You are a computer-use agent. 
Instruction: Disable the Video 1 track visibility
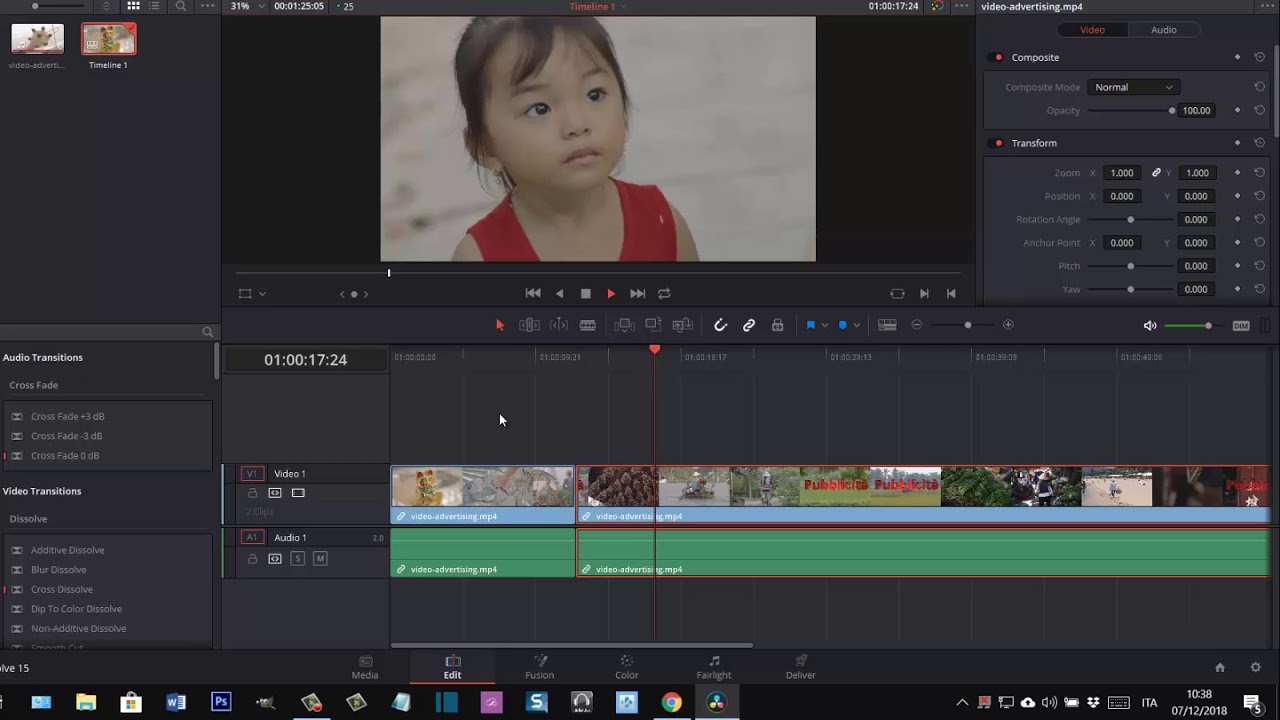click(x=298, y=493)
